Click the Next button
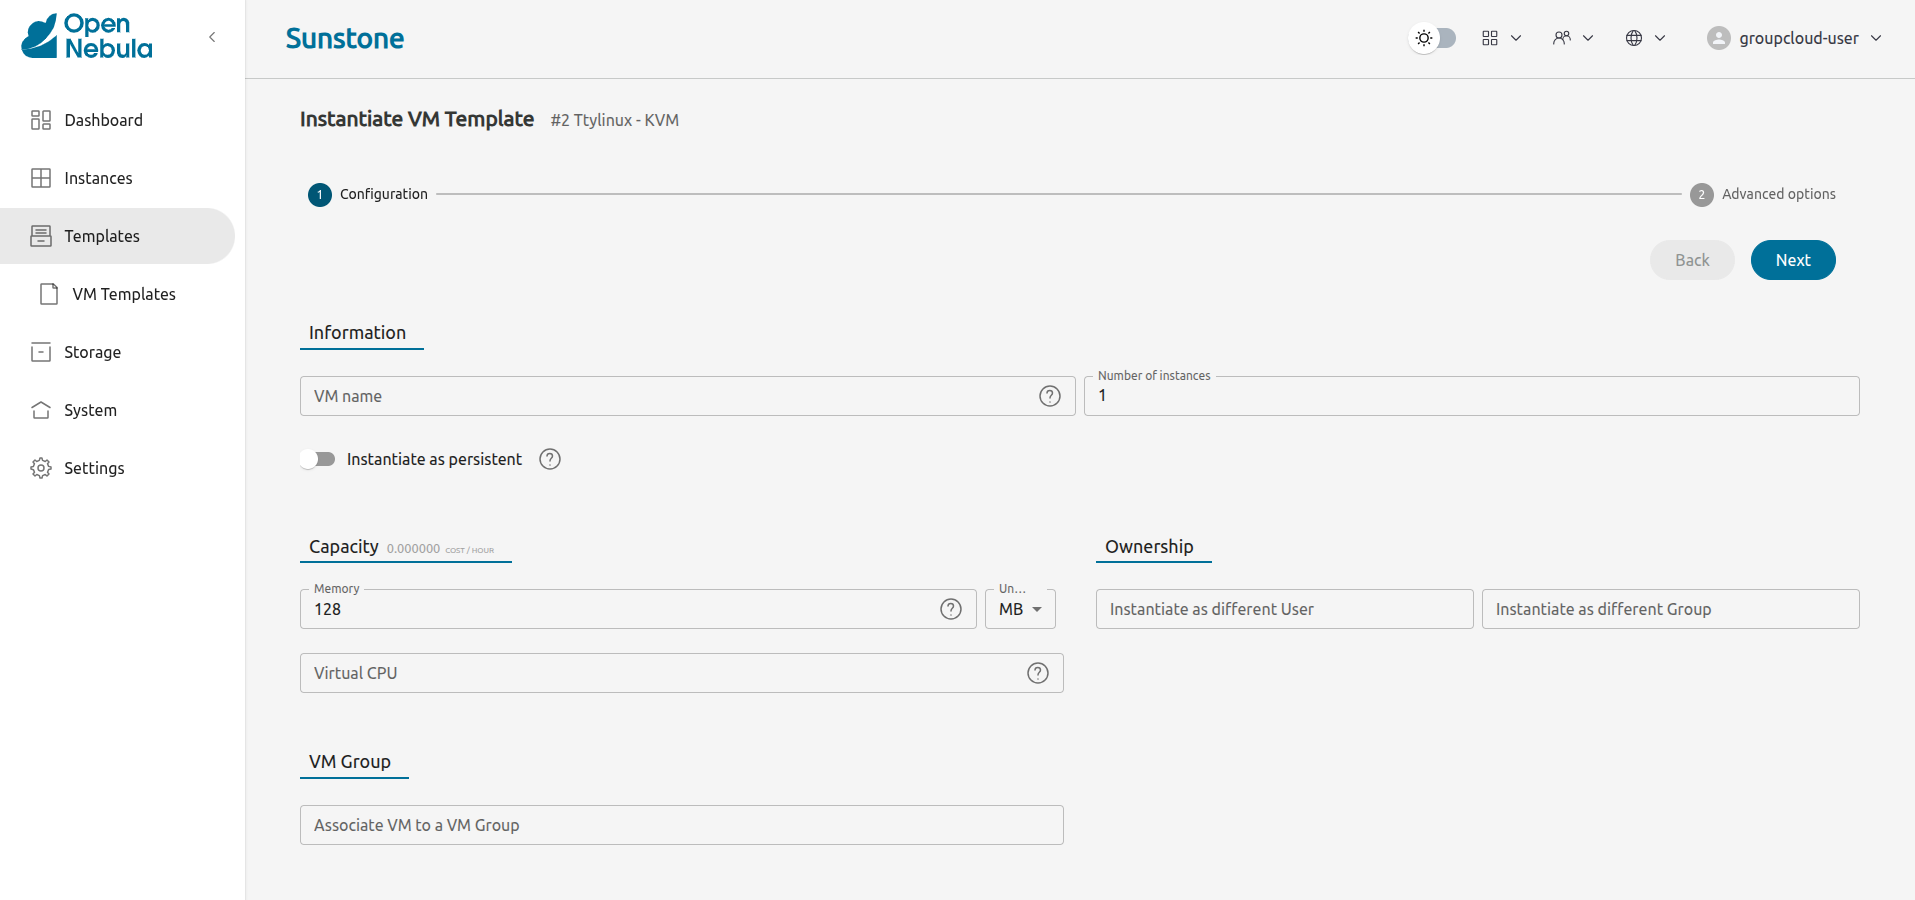1915x900 pixels. tap(1791, 259)
